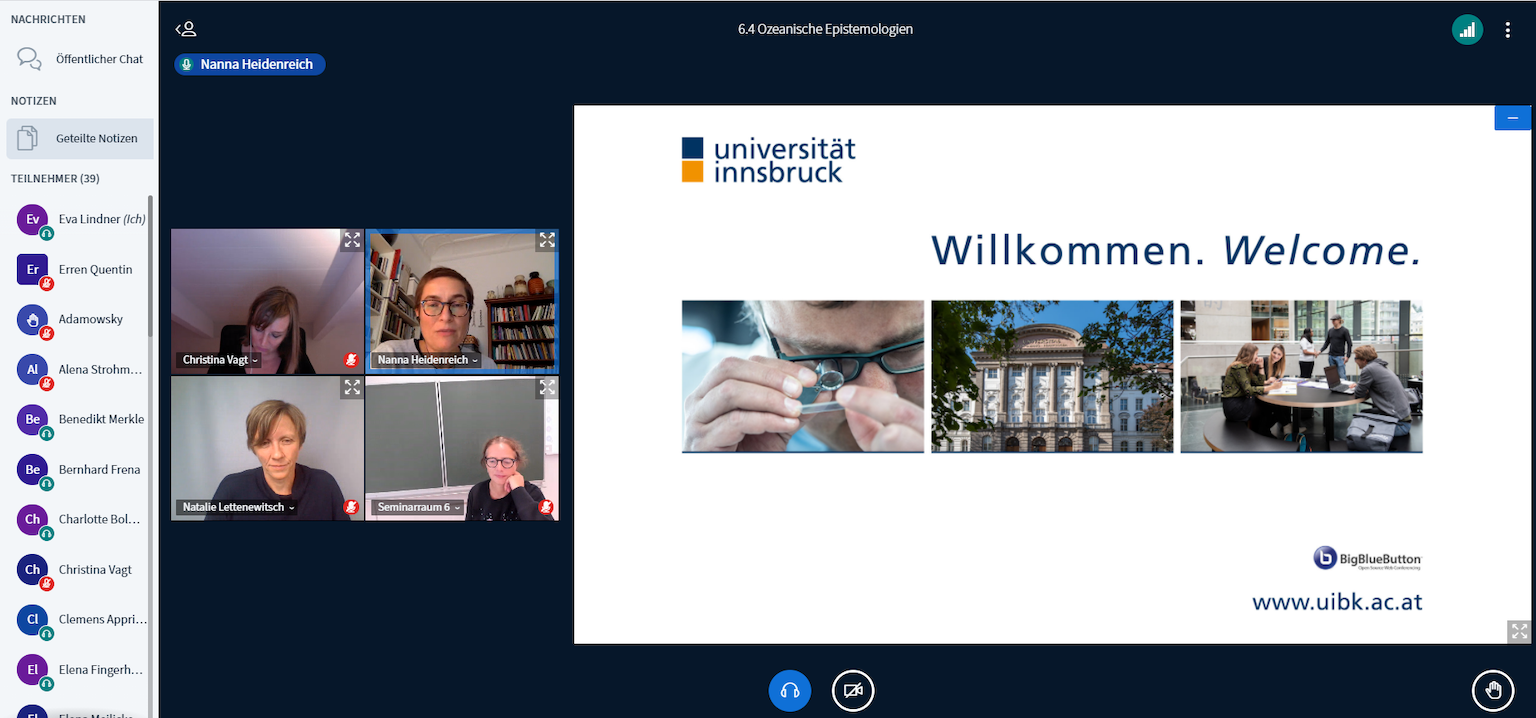Image resolution: width=1536 pixels, height=718 pixels.
Task: Make the presentation fullscreen
Action: point(1519,631)
